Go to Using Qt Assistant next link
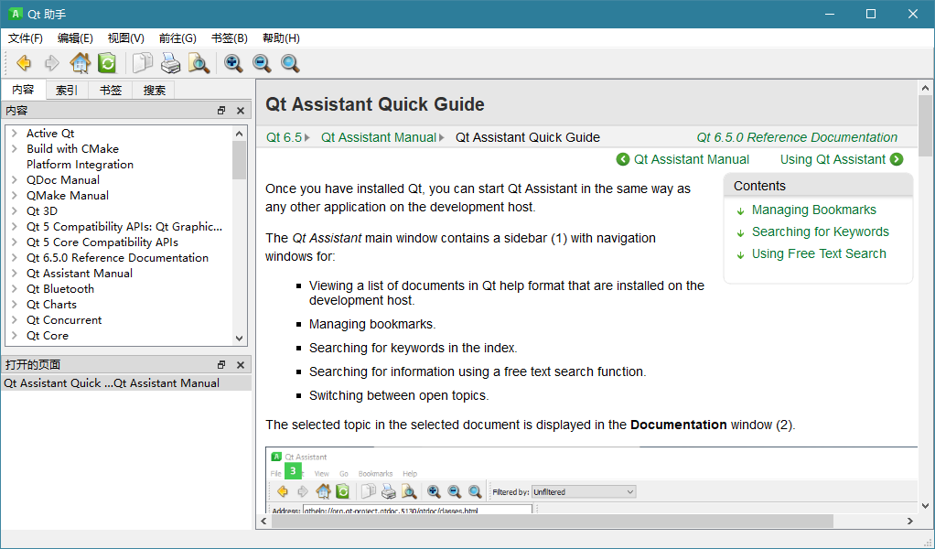The width and height of the screenshot is (935, 549). 832,159
